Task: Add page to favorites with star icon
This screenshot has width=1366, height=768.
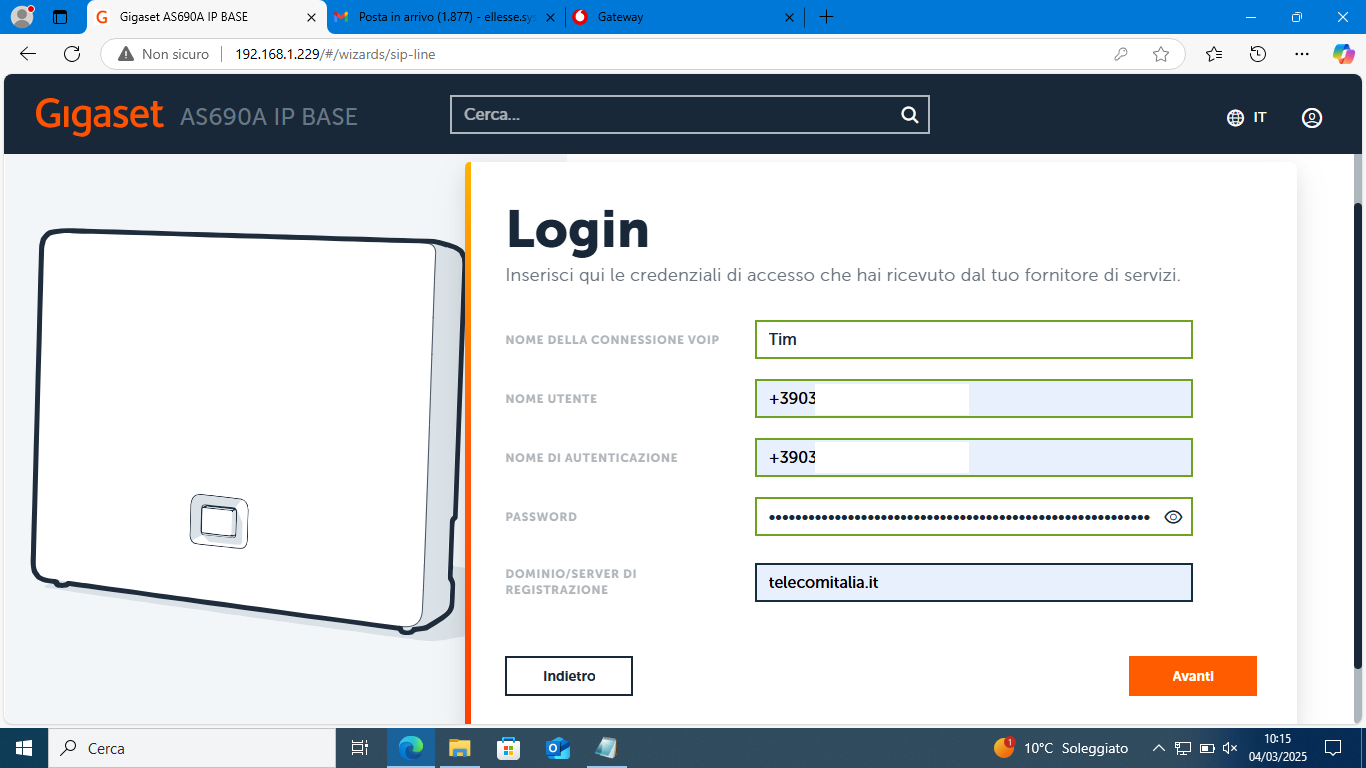Action: point(1160,54)
